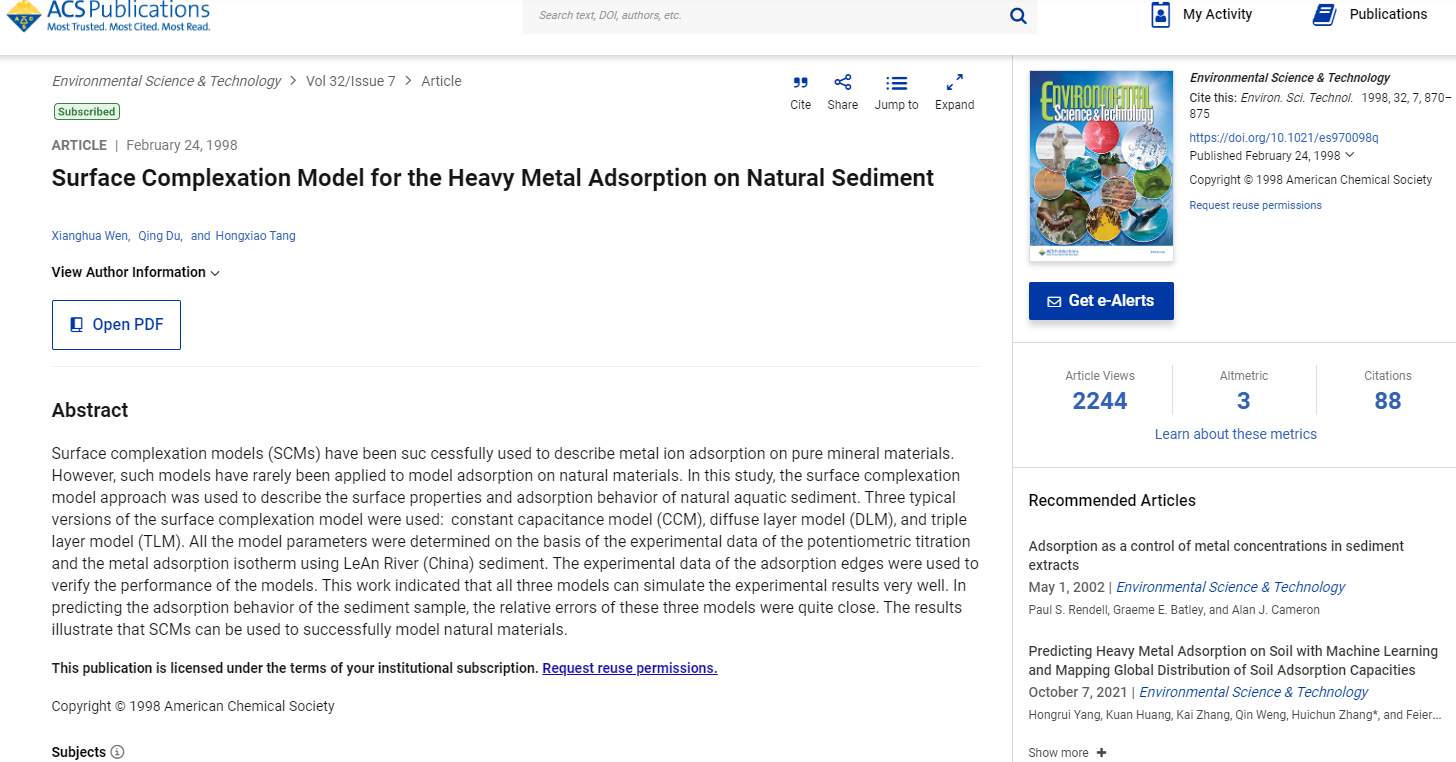The width and height of the screenshot is (1456, 762).
Task: Expand View Author Information
Action: [136, 272]
